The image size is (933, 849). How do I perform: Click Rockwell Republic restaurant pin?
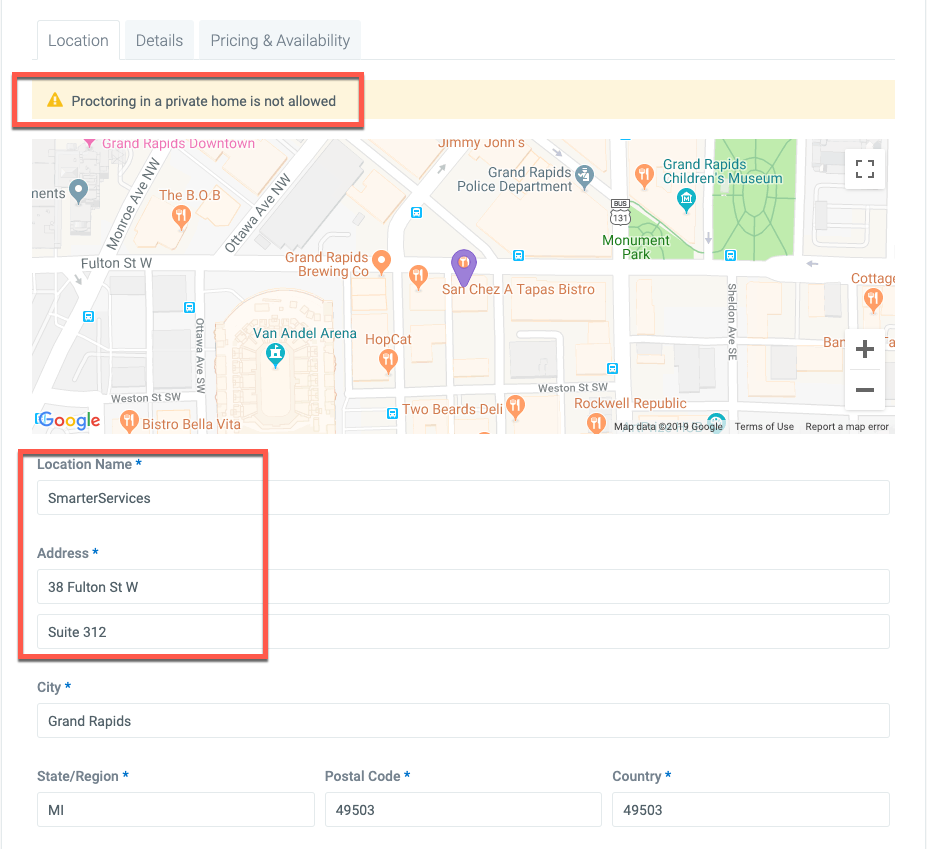coord(596,422)
